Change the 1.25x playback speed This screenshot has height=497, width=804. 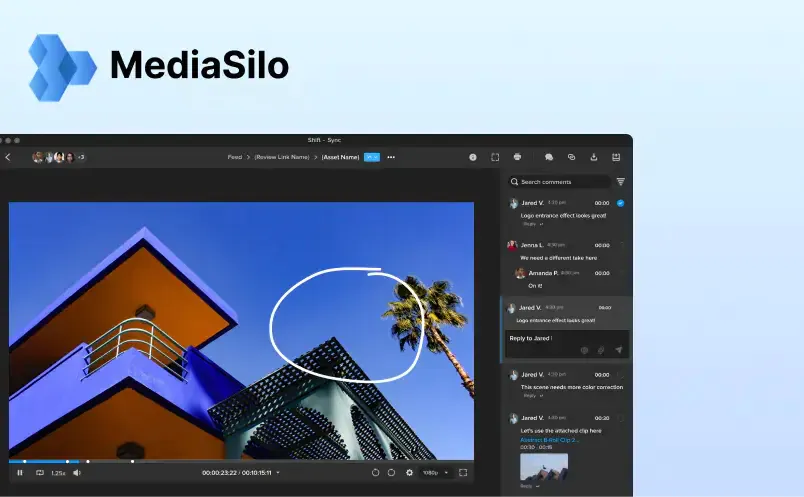coord(58,473)
